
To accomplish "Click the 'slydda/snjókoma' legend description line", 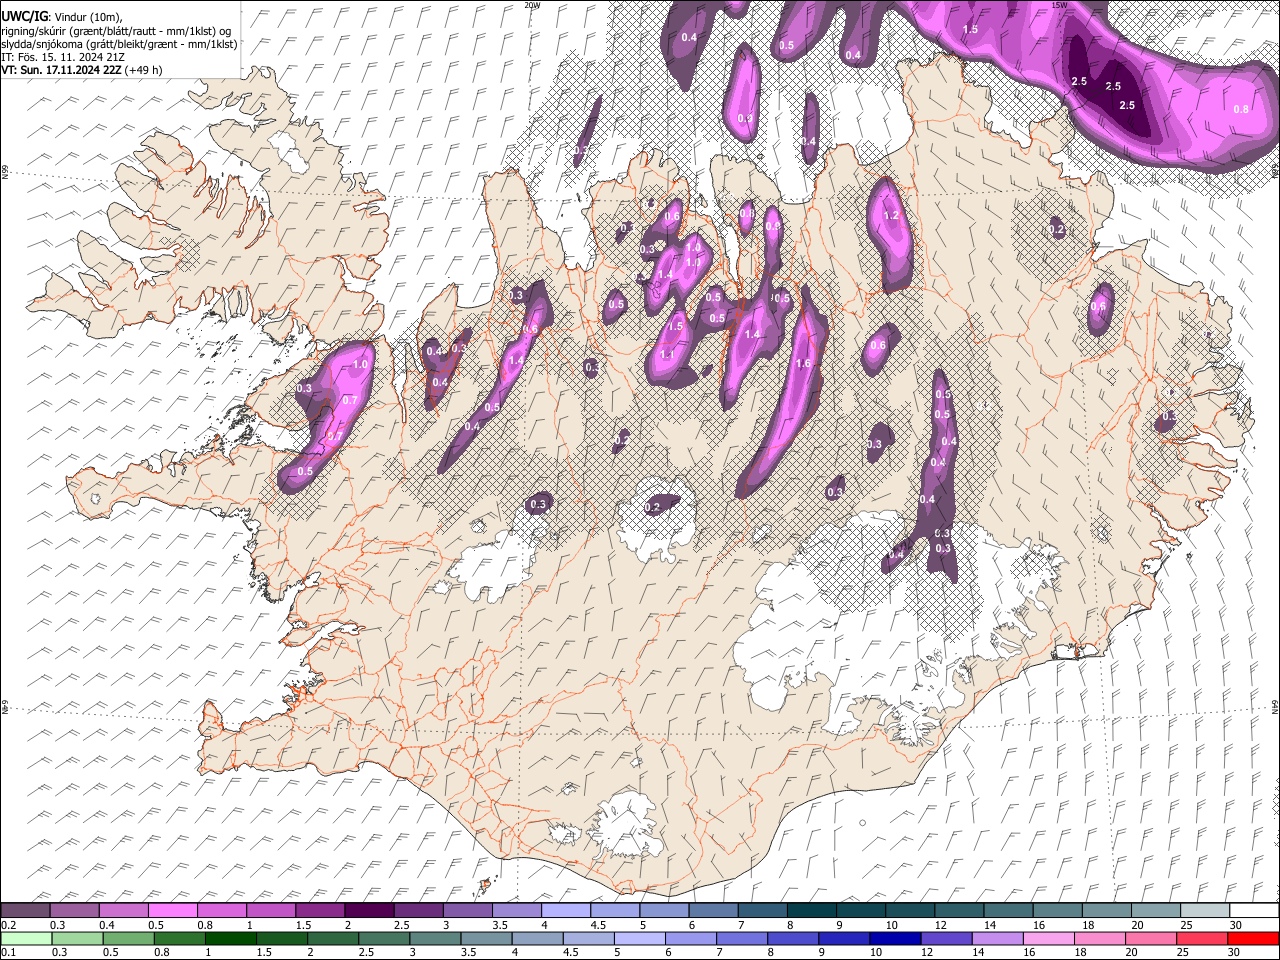I will coord(119,44).
